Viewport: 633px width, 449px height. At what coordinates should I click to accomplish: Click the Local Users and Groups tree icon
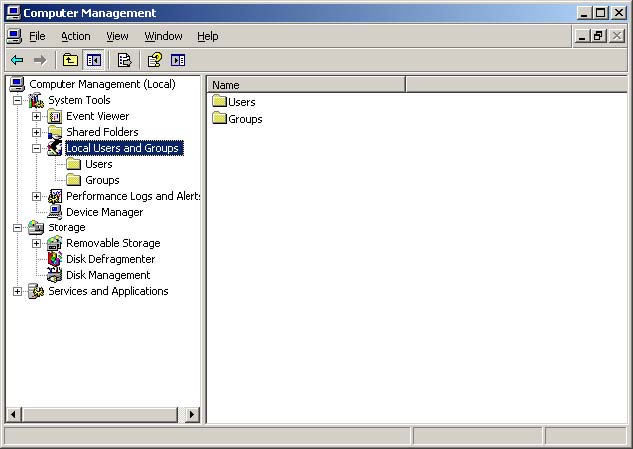[54, 148]
